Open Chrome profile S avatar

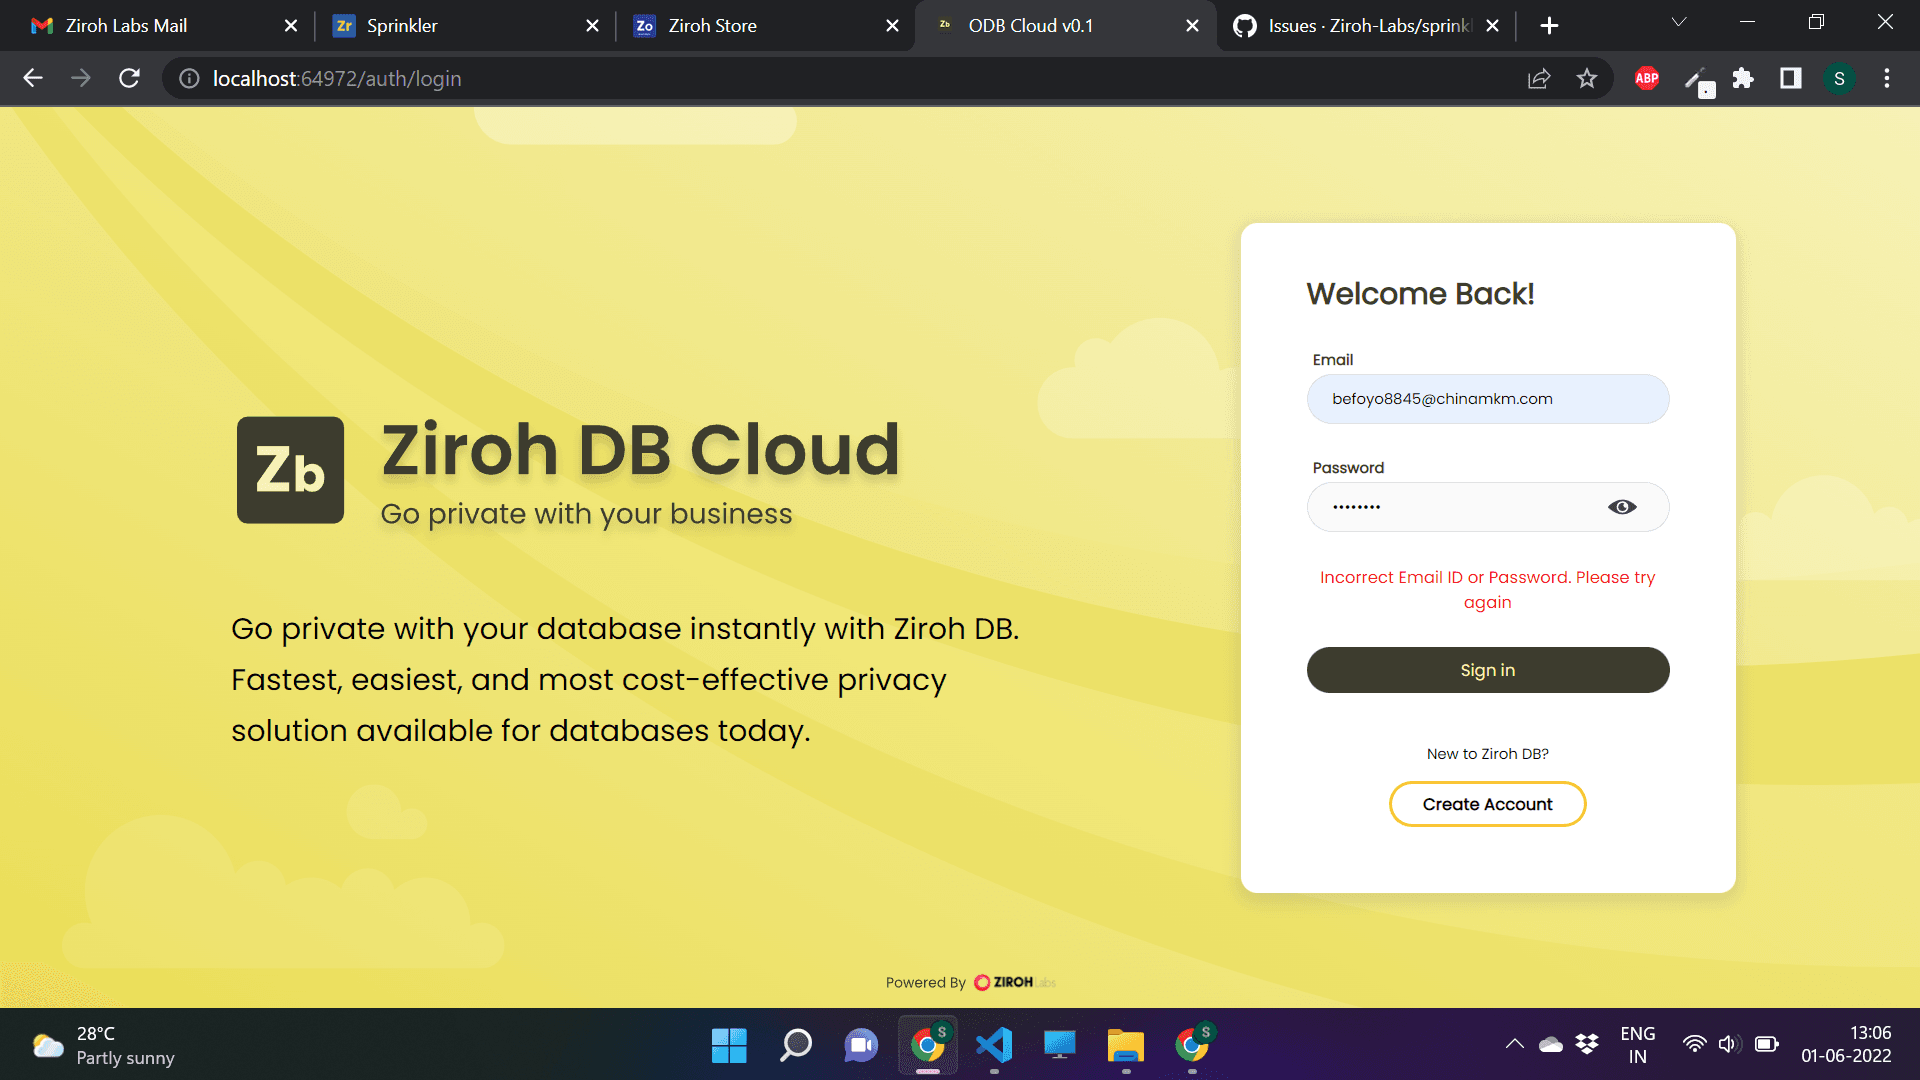point(1839,78)
